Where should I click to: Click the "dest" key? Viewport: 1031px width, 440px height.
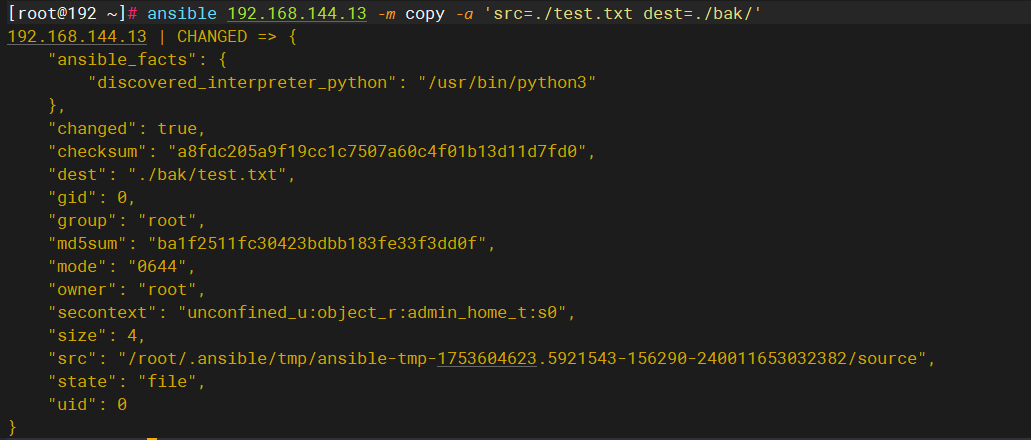[78, 174]
